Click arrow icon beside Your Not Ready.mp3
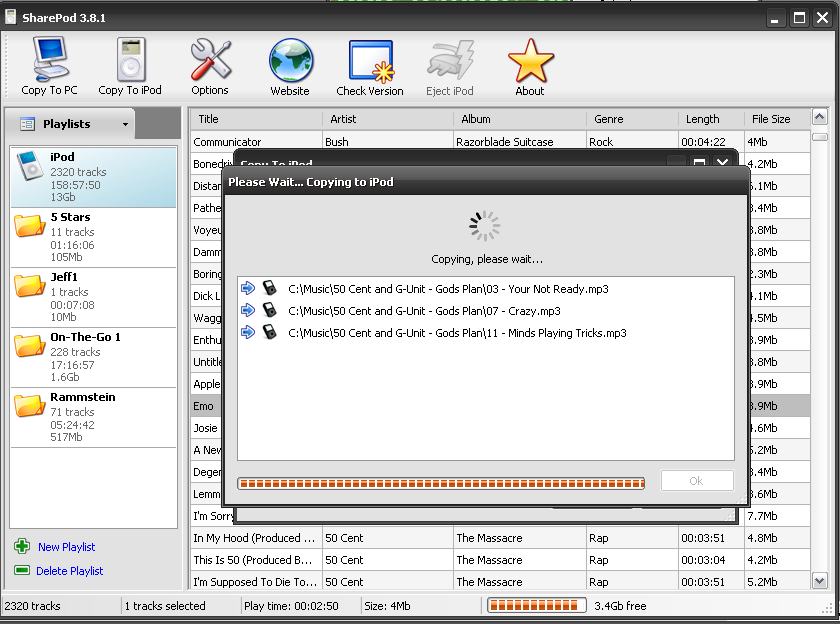Viewport: 840px width, 624px height. [x=248, y=288]
